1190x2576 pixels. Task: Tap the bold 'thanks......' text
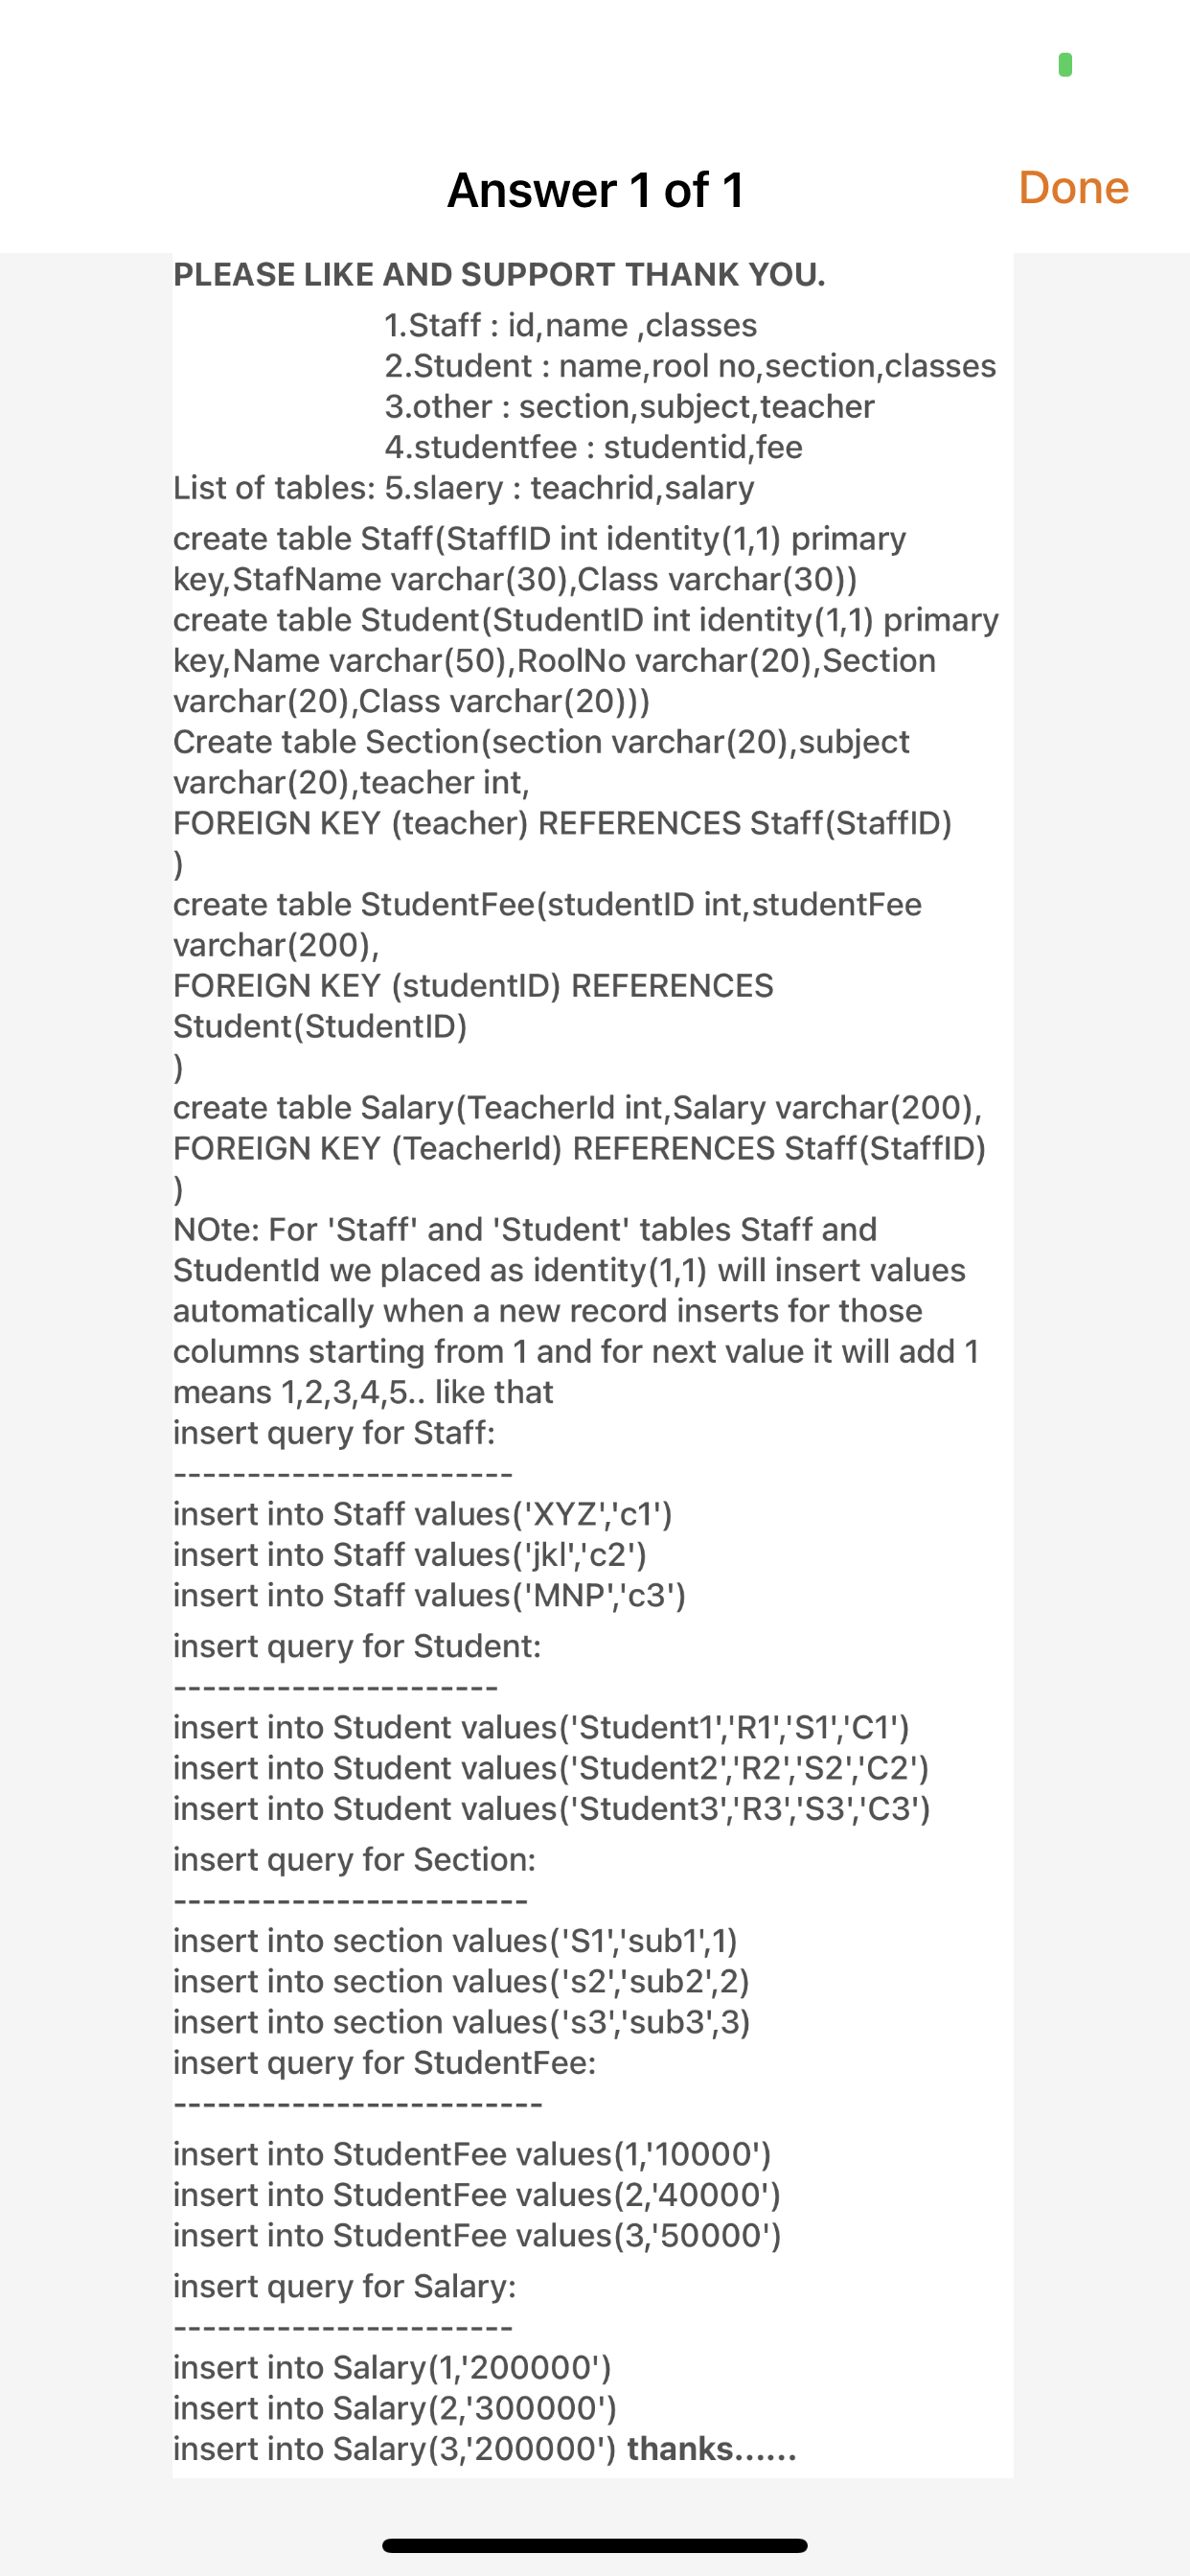(x=711, y=2449)
